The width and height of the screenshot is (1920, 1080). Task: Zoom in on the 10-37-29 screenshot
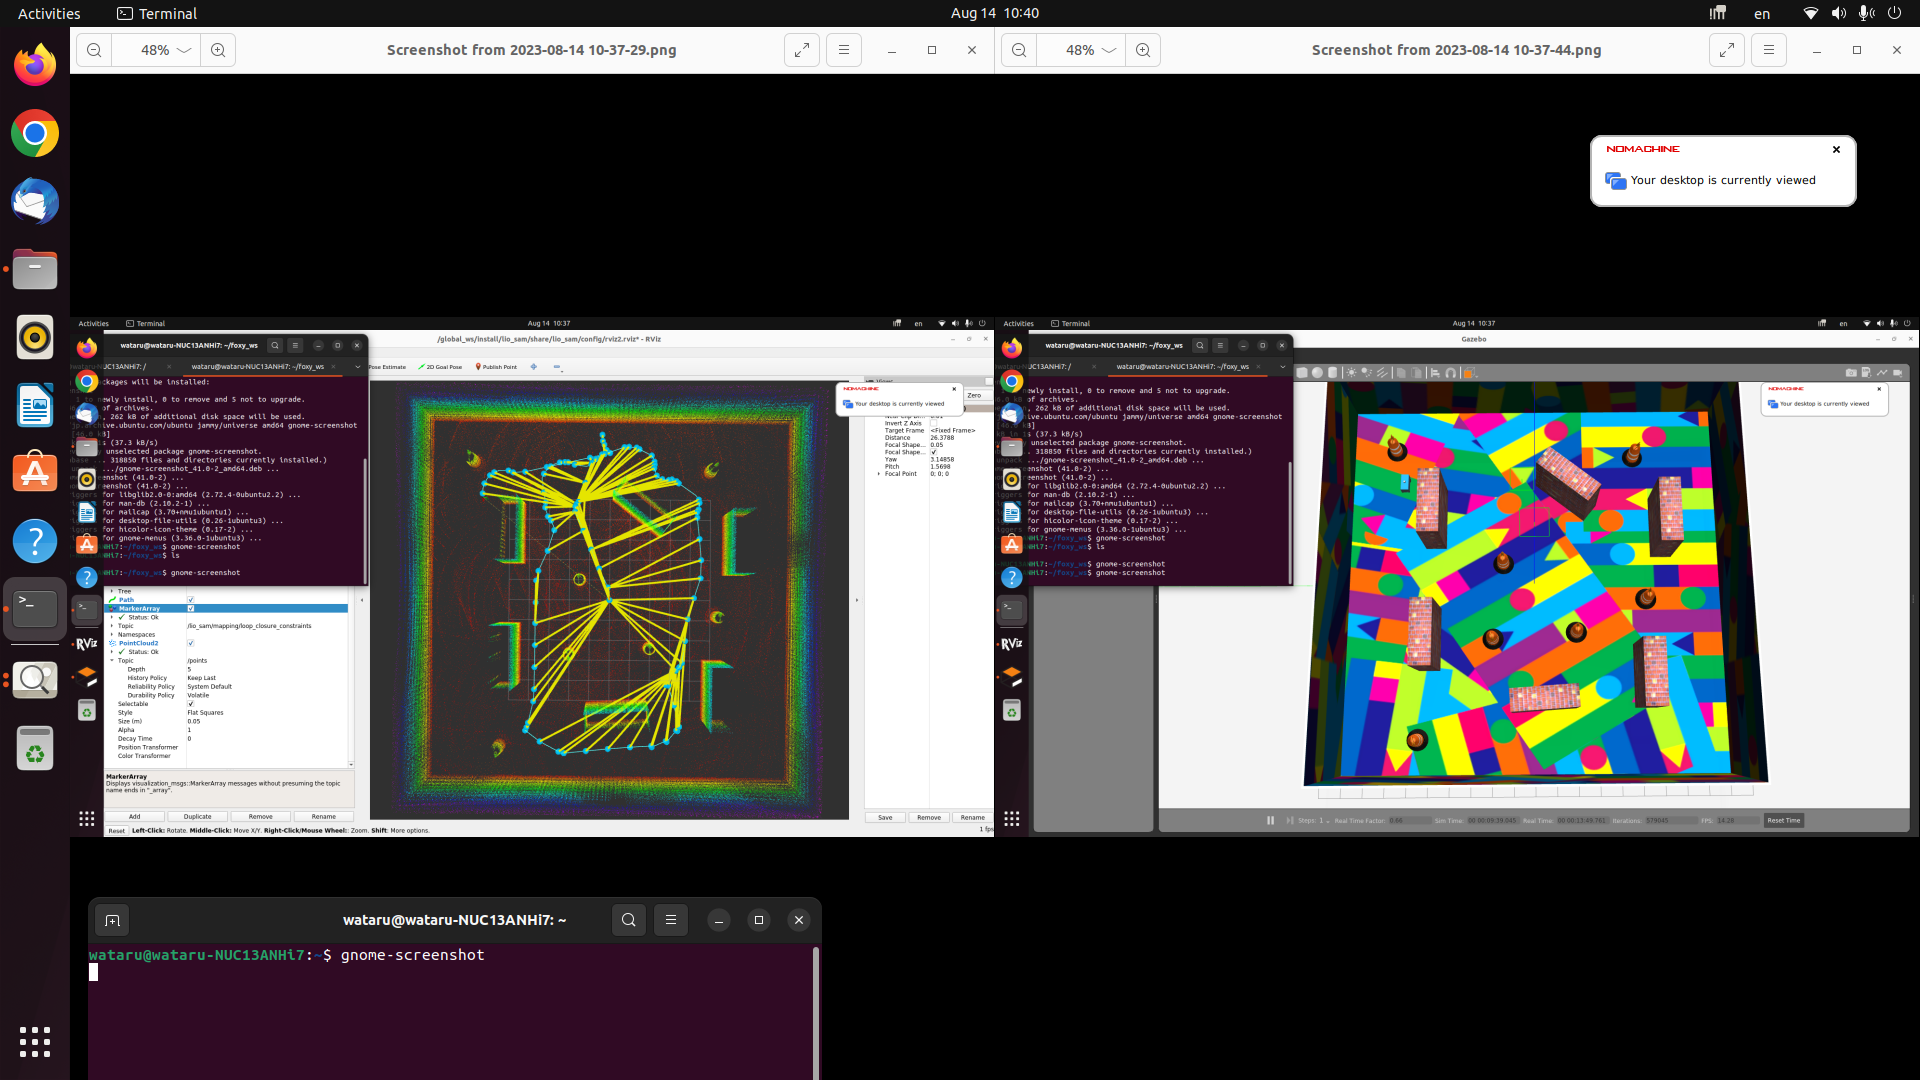tap(218, 50)
